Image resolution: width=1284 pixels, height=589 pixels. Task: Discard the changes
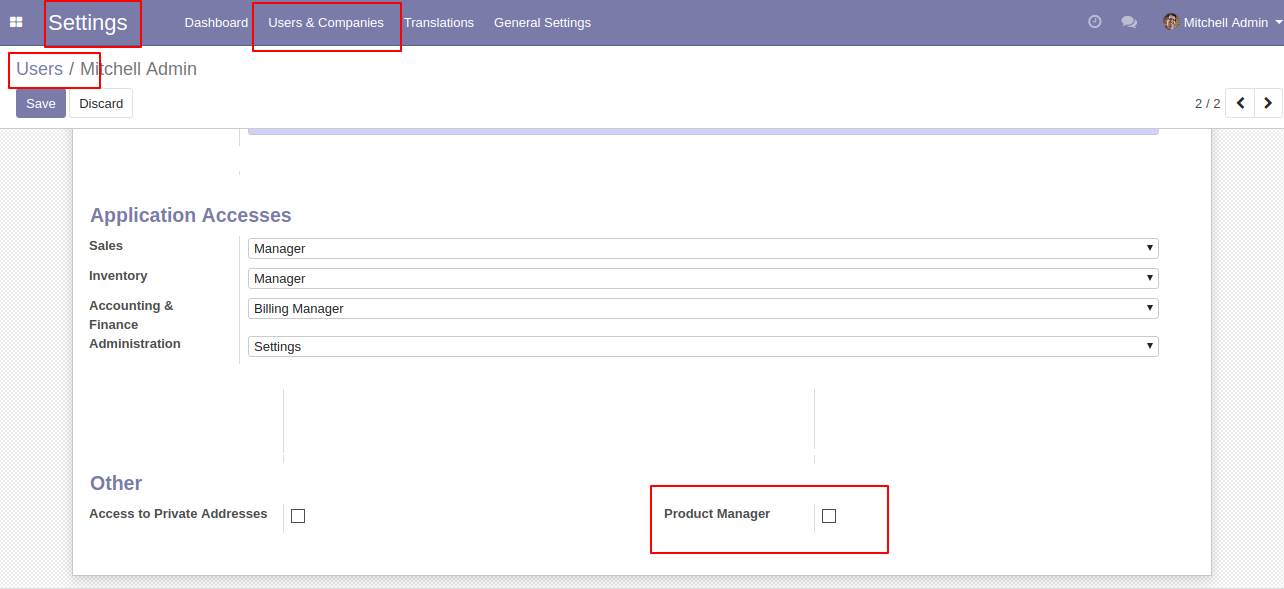(101, 103)
